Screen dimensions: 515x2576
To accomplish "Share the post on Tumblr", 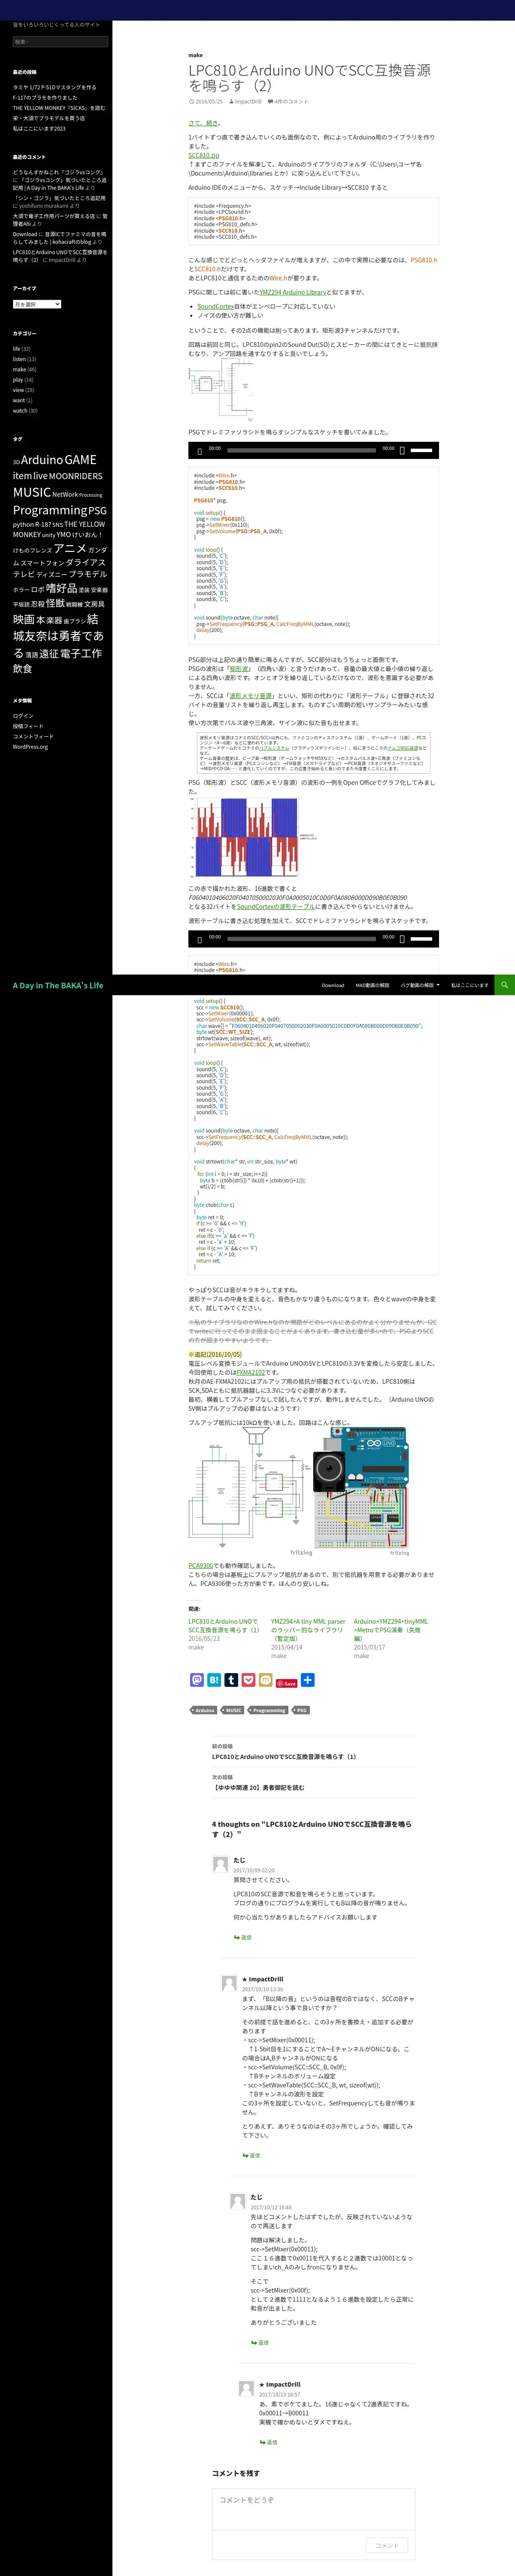I will click(x=231, y=1680).
